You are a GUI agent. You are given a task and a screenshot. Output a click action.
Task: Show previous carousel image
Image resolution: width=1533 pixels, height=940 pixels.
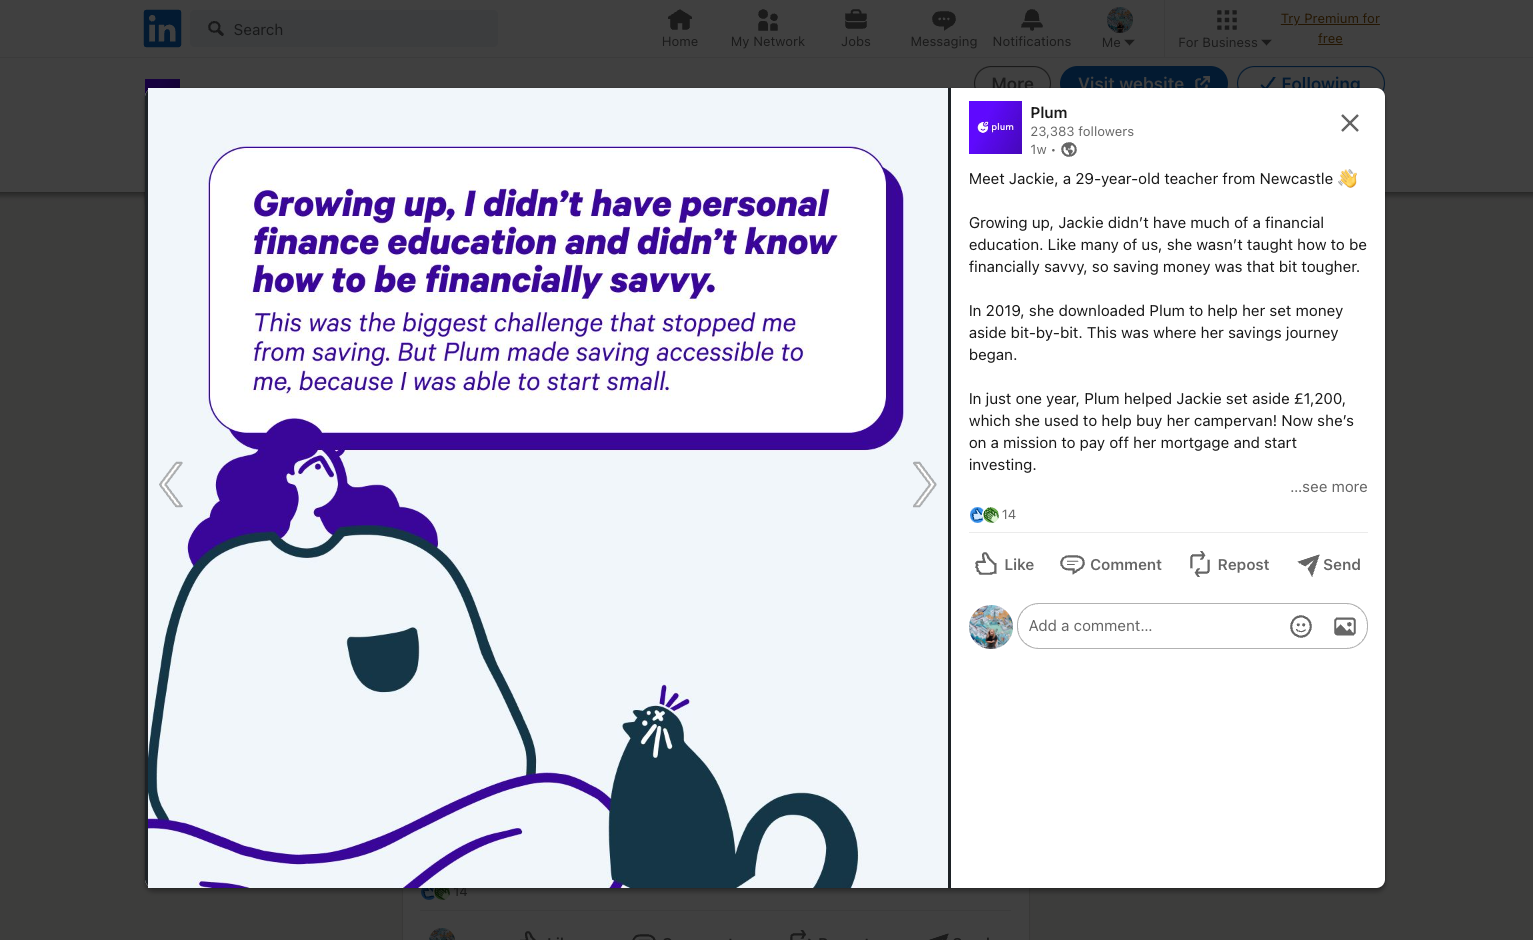pos(171,485)
